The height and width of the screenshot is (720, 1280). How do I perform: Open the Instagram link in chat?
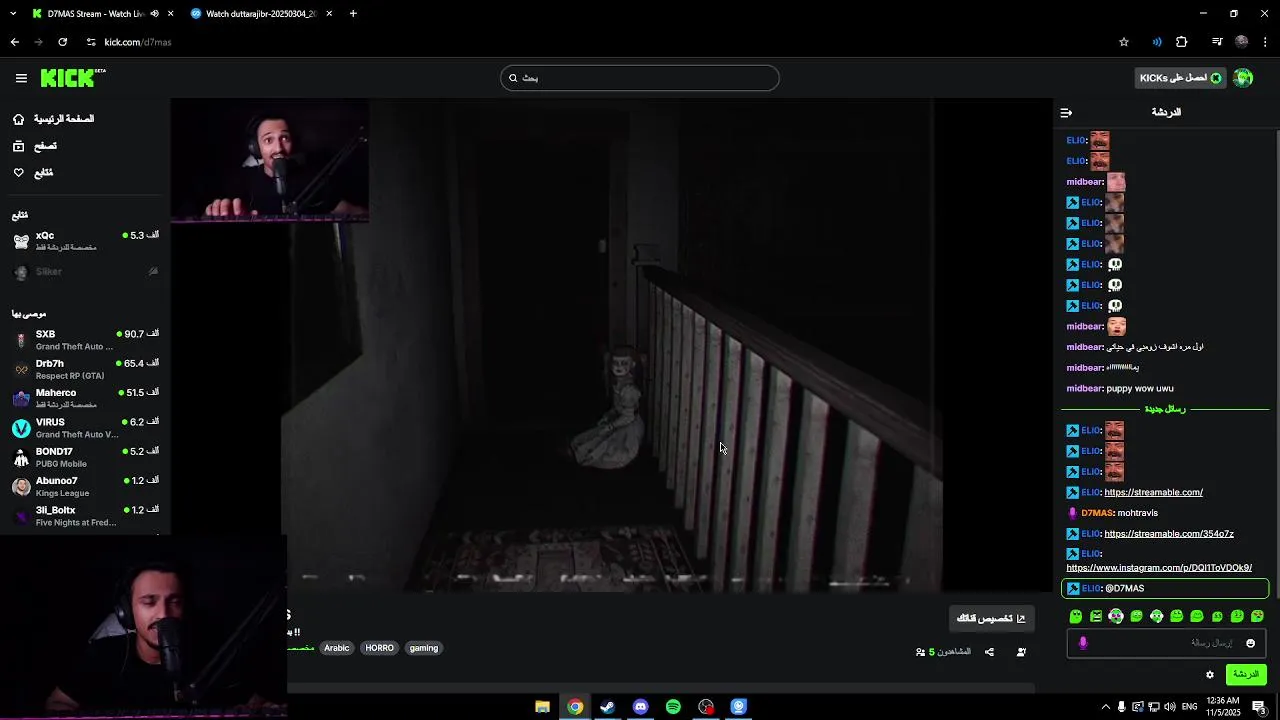pyautogui.click(x=1159, y=568)
